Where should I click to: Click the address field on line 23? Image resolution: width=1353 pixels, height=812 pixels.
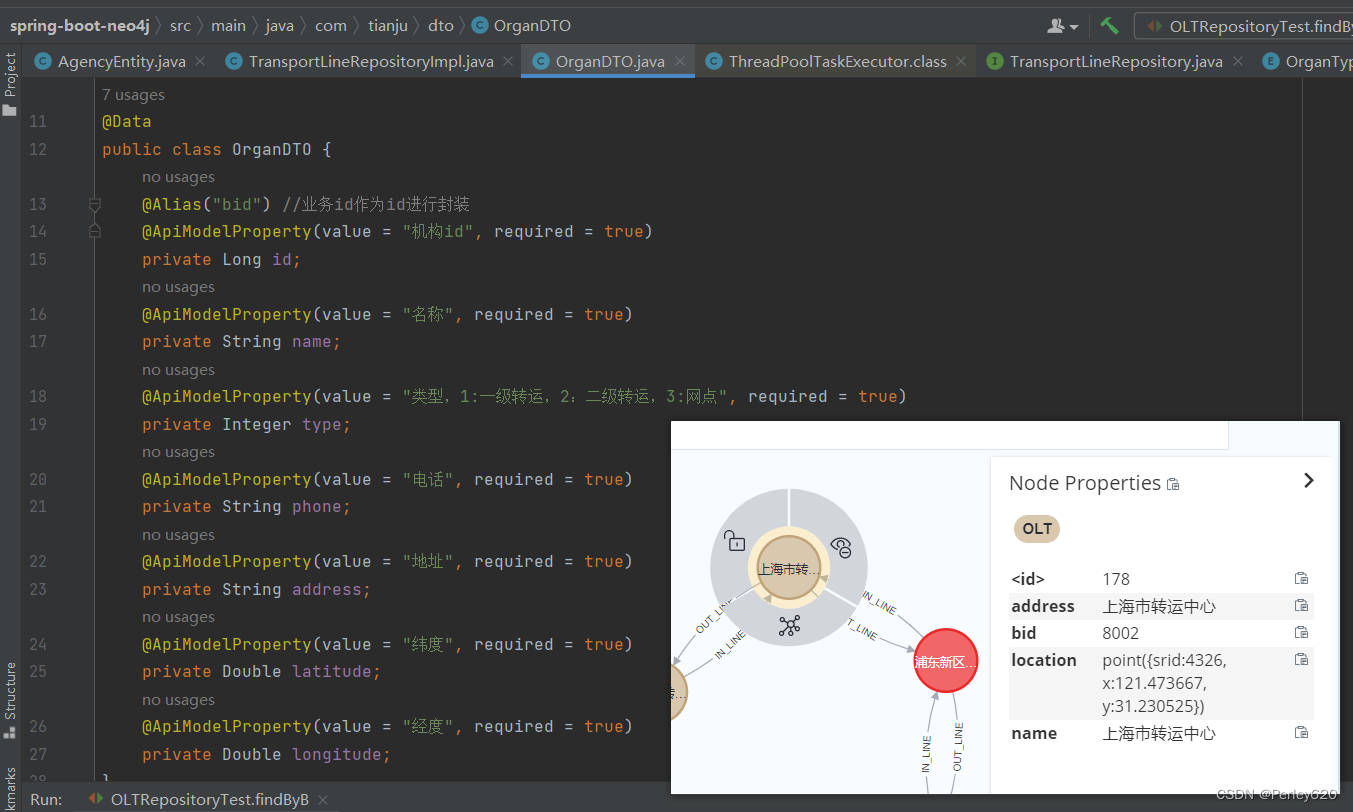pos(327,589)
